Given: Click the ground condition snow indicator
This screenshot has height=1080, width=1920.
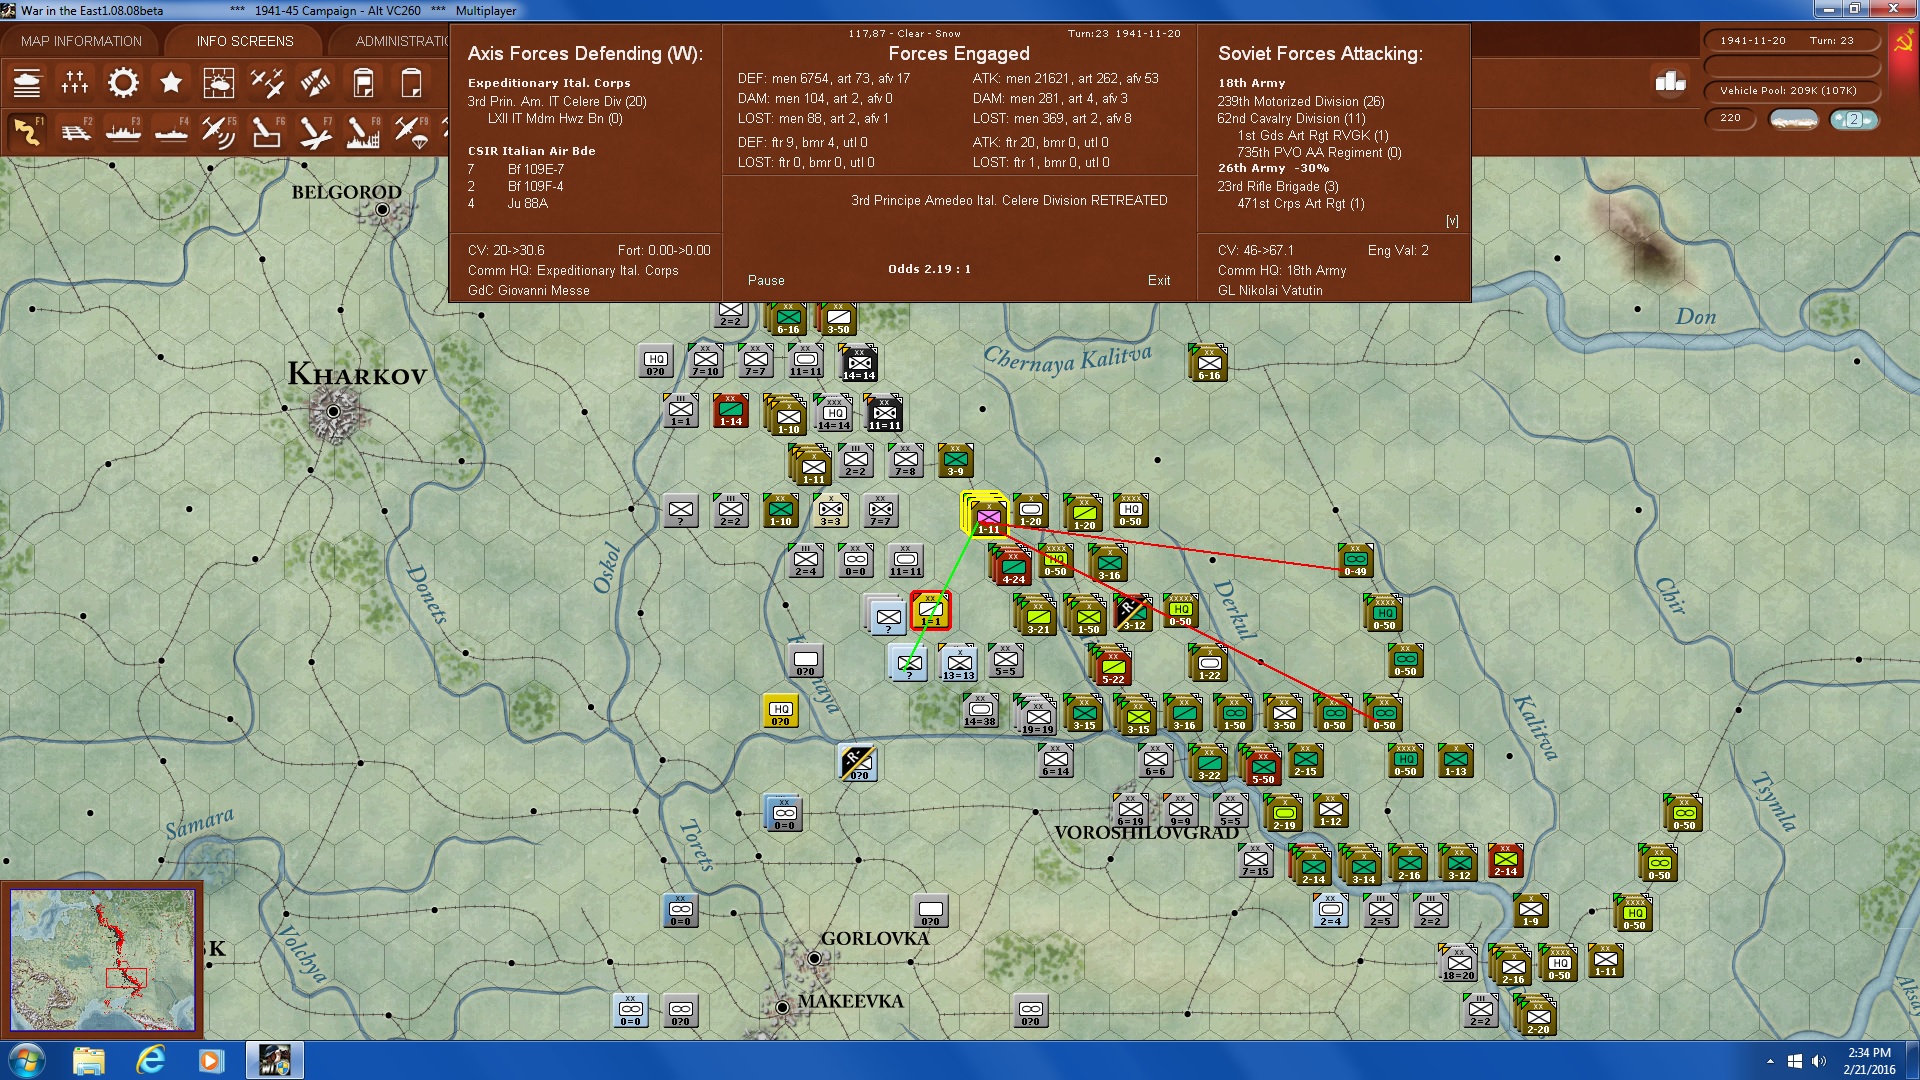Looking at the screenshot, I should [x=1794, y=119].
